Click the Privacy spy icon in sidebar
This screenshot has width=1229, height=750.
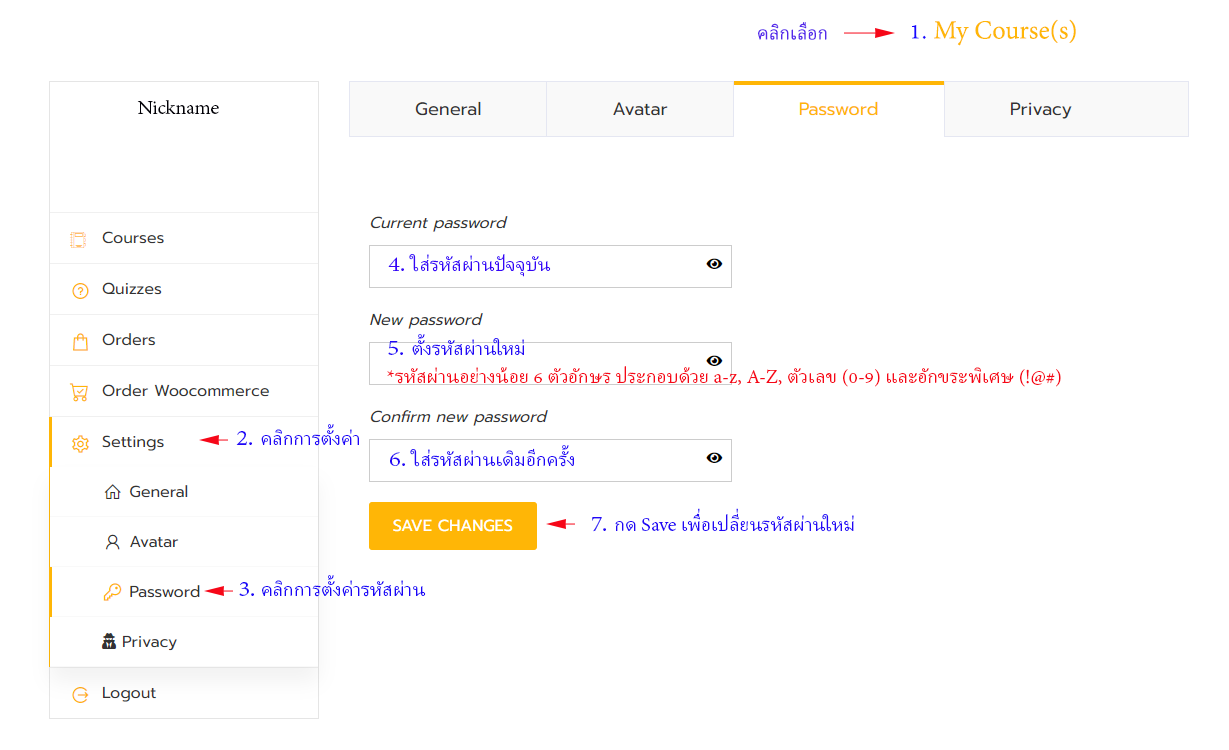109,642
